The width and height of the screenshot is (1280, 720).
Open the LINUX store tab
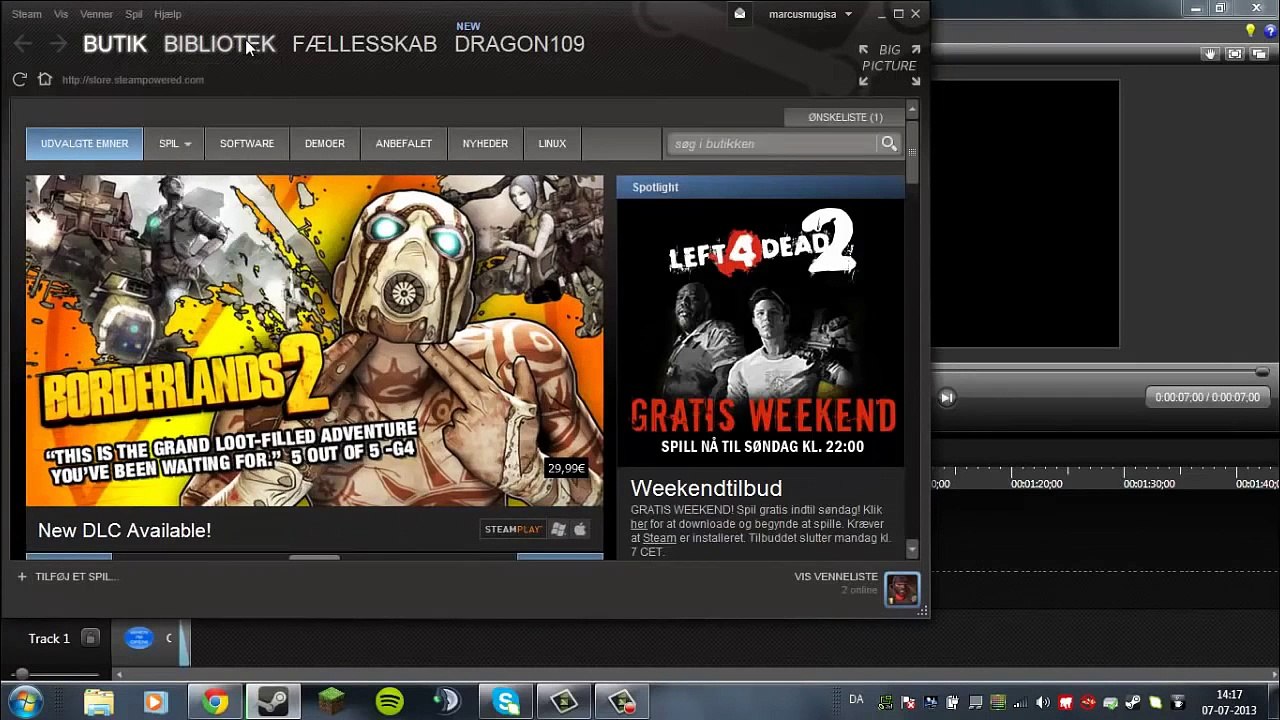[552, 144]
